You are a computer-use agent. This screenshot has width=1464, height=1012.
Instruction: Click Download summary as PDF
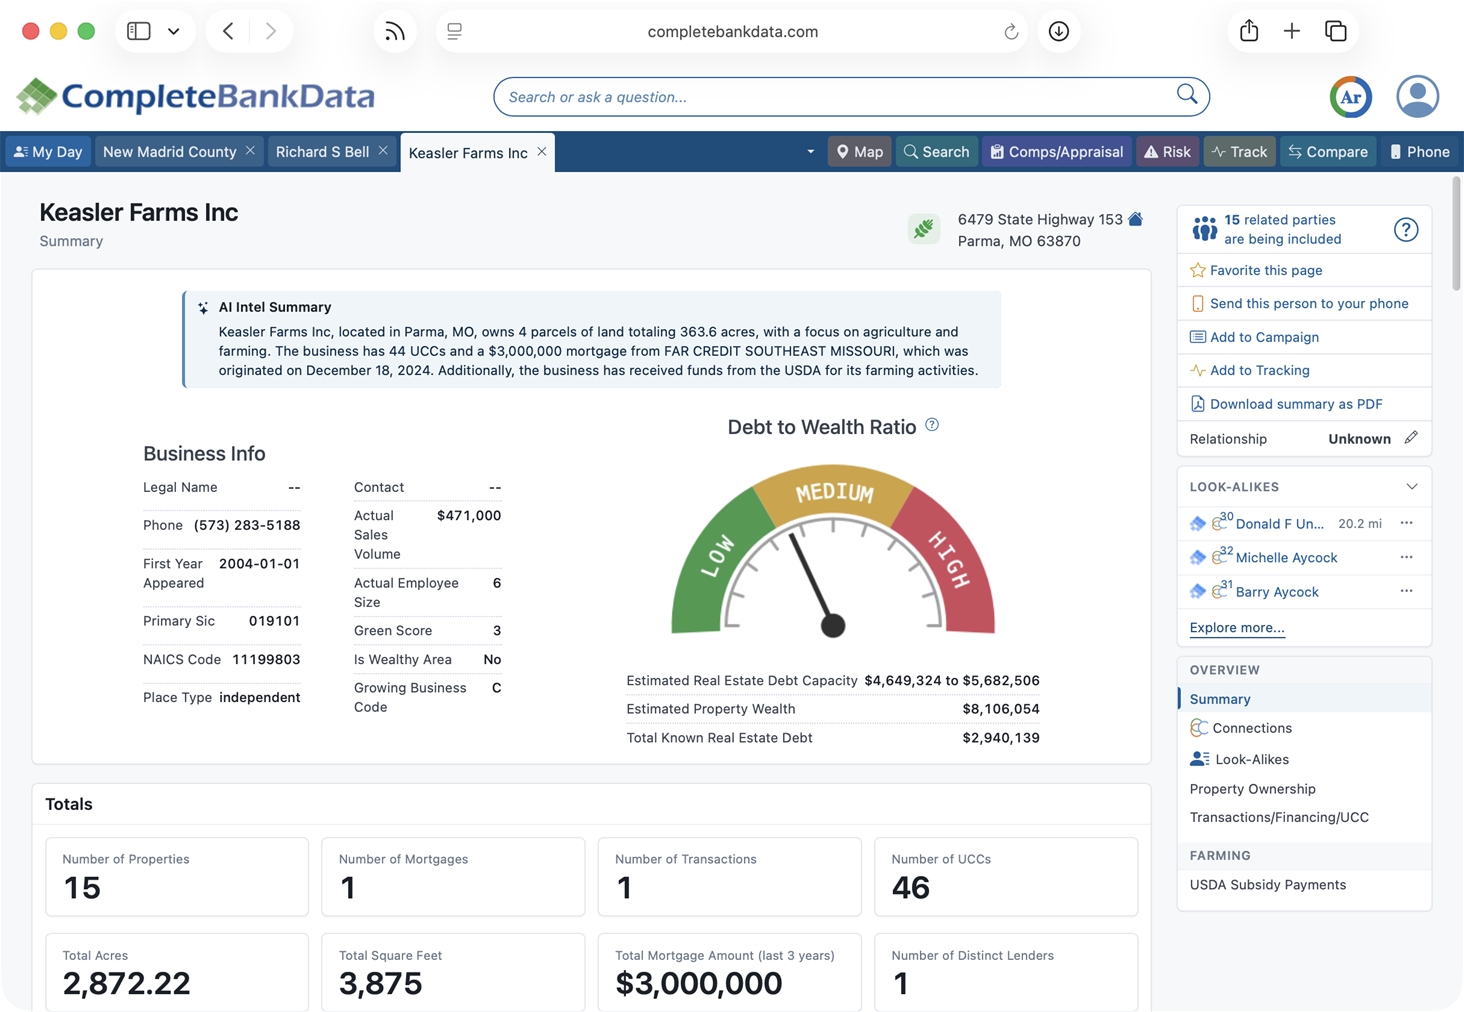(1296, 404)
